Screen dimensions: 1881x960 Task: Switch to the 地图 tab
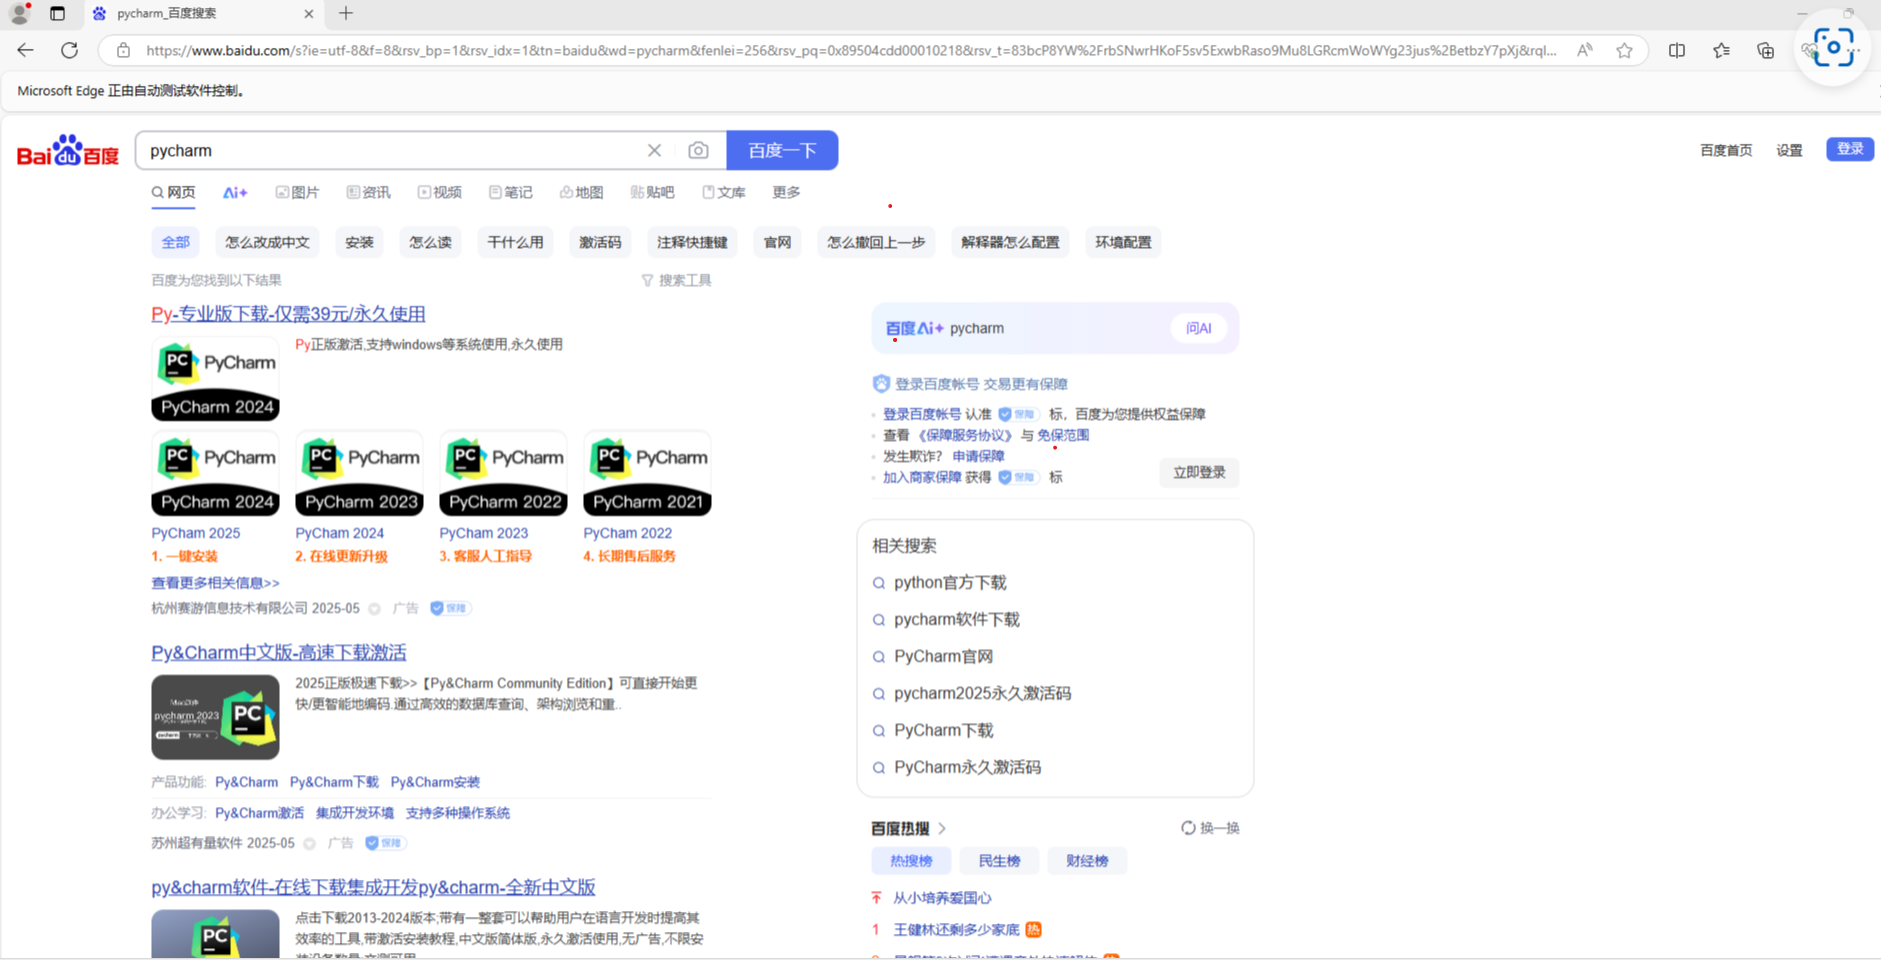[581, 192]
